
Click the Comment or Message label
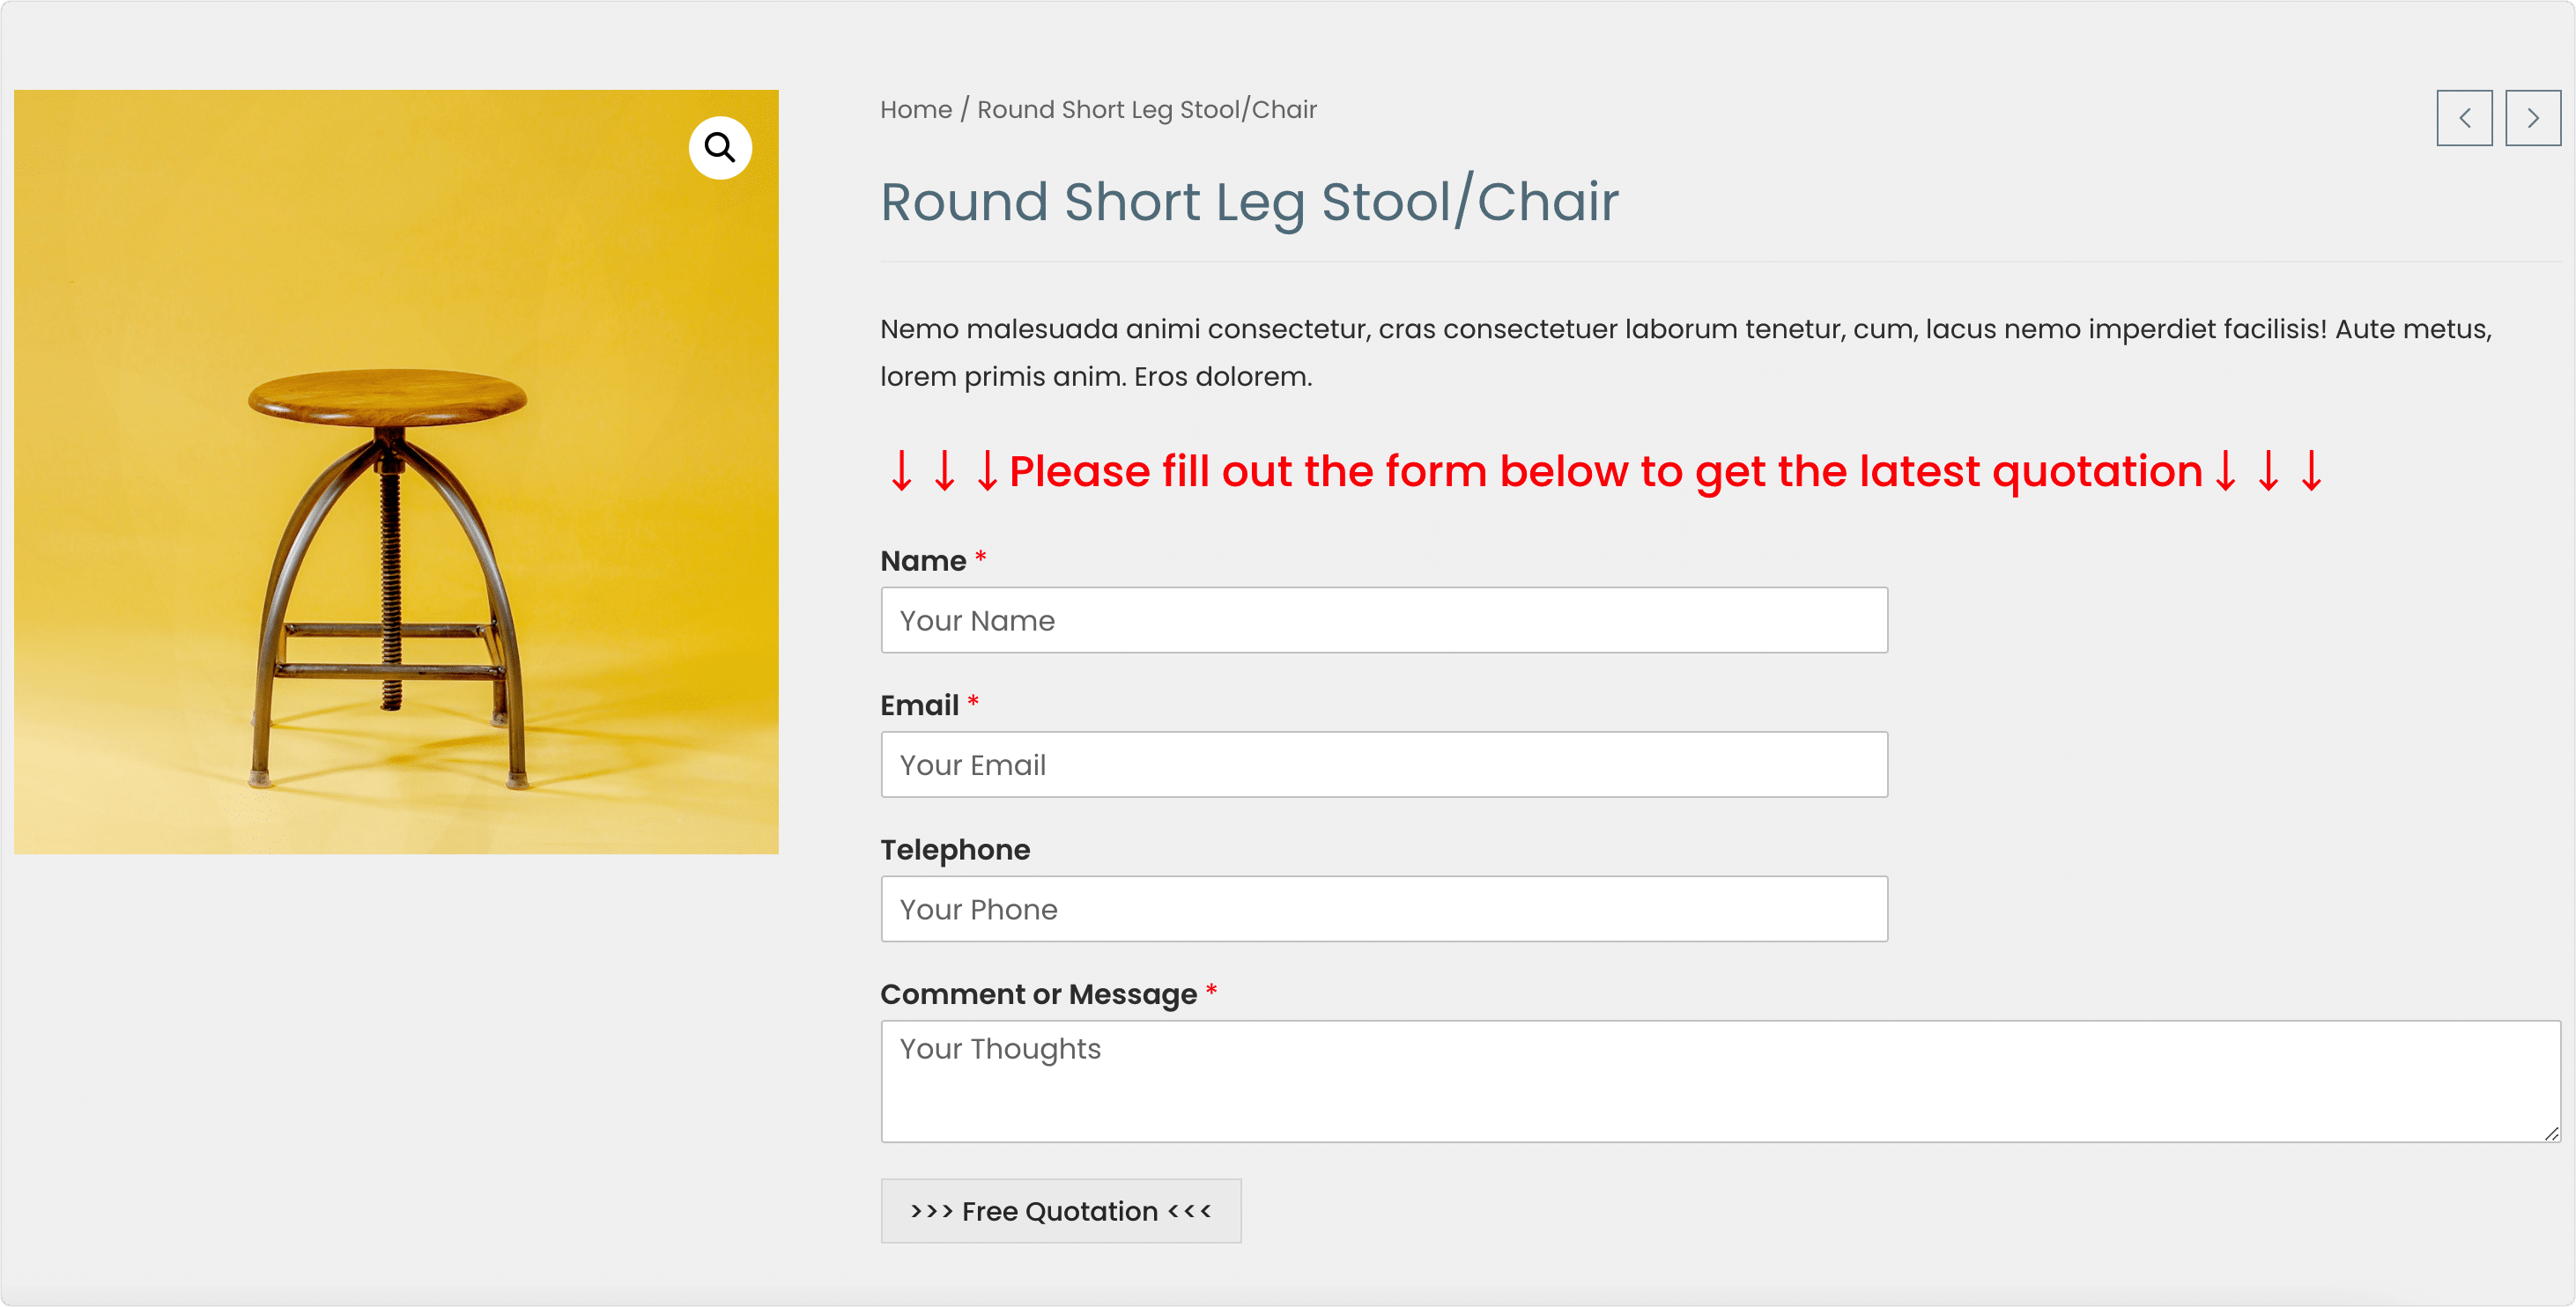(1038, 994)
